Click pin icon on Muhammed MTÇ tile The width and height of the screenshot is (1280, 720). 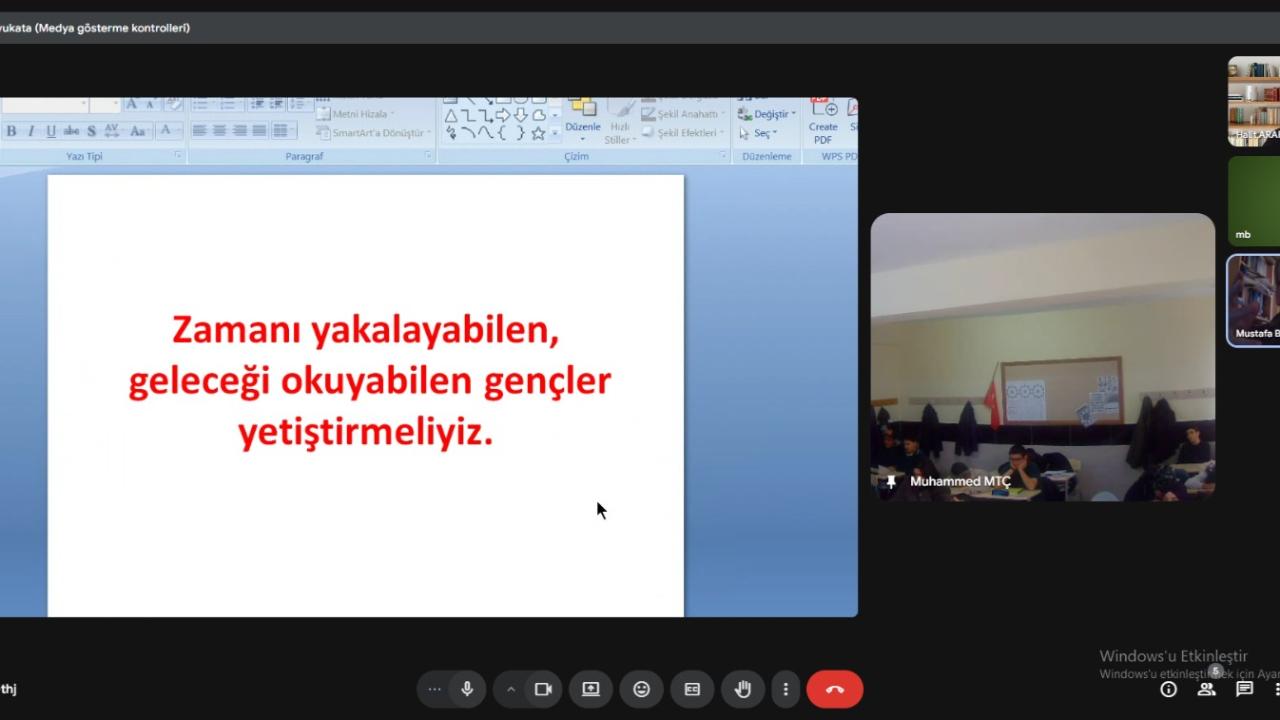pyautogui.click(x=891, y=482)
